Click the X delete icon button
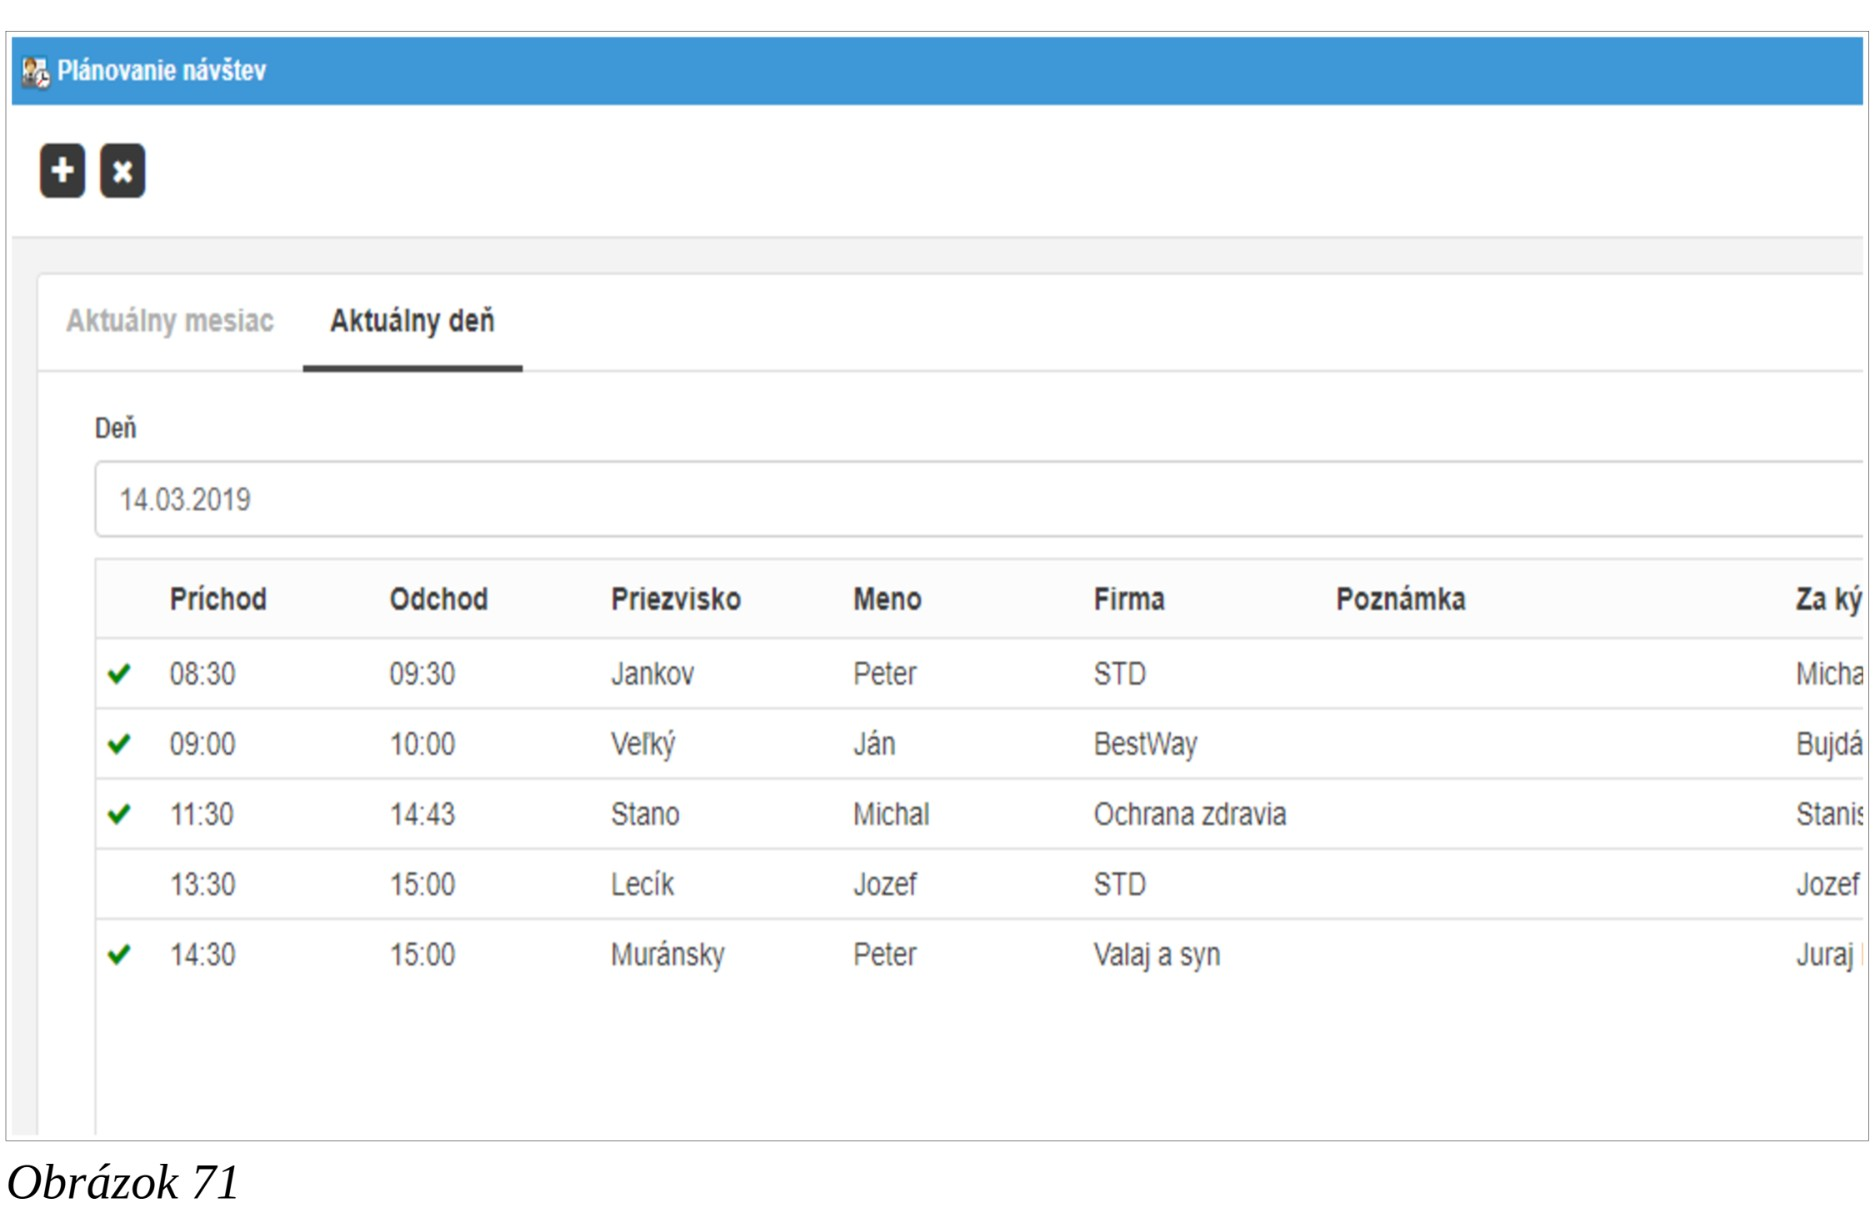Viewport: 1875px width, 1218px height. [x=122, y=171]
